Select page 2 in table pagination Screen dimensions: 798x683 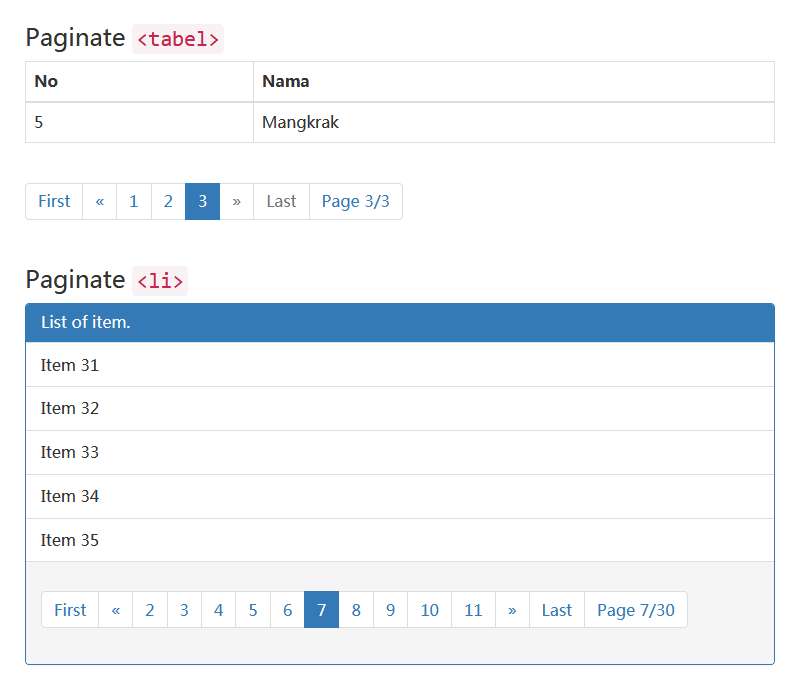(x=168, y=201)
